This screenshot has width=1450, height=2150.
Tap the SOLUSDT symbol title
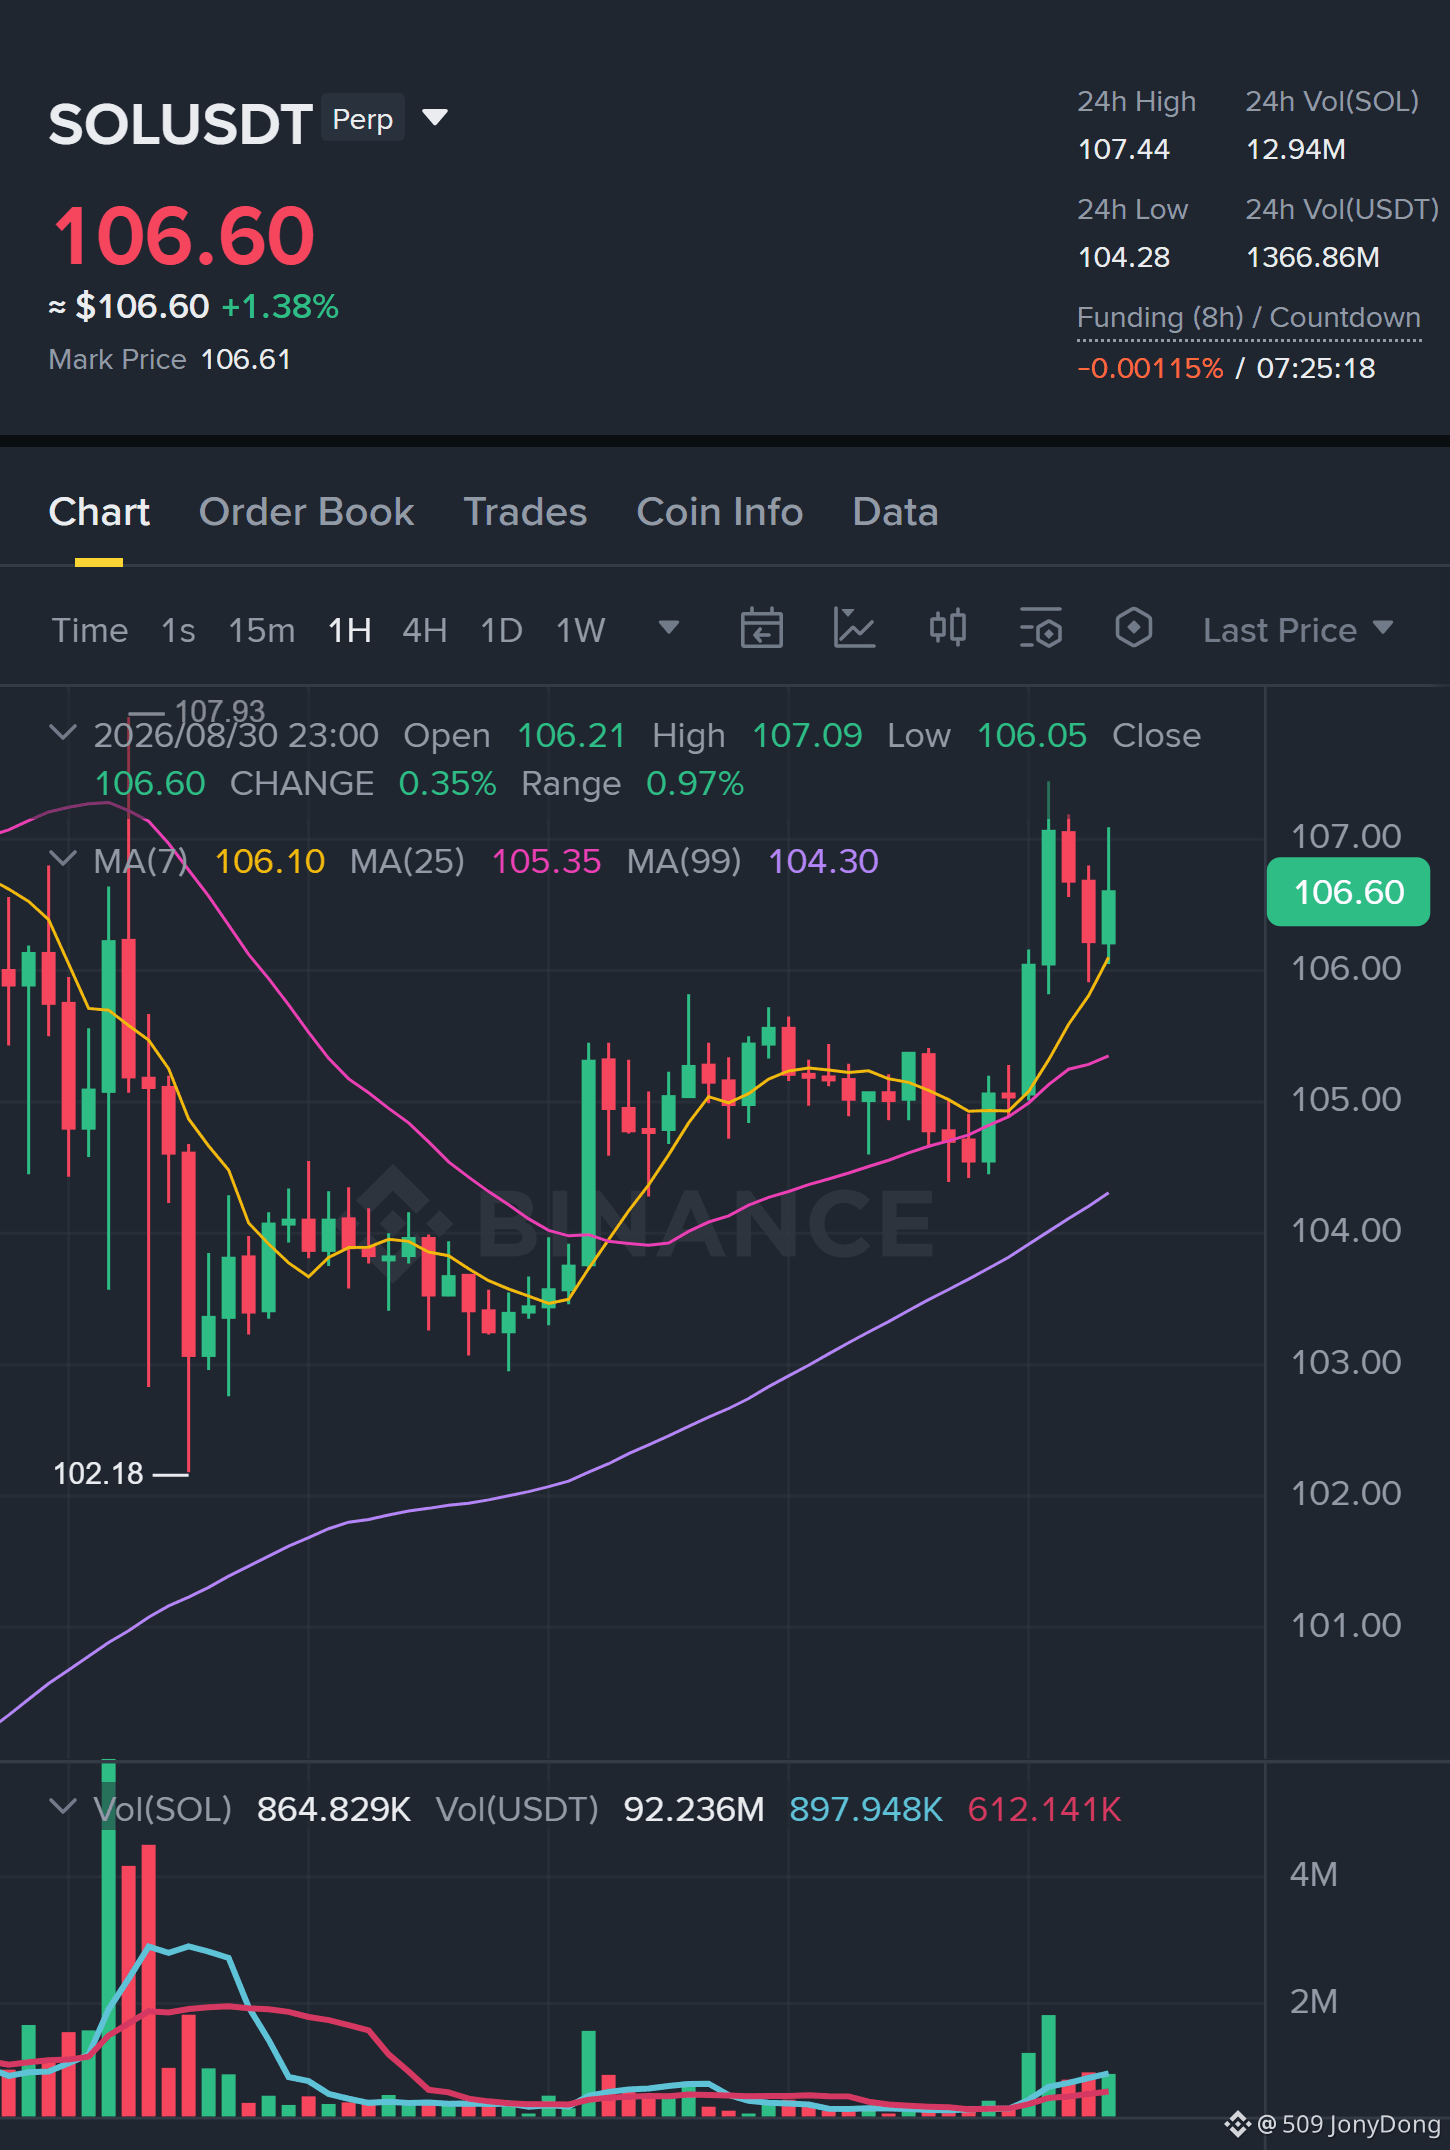click(181, 124)
